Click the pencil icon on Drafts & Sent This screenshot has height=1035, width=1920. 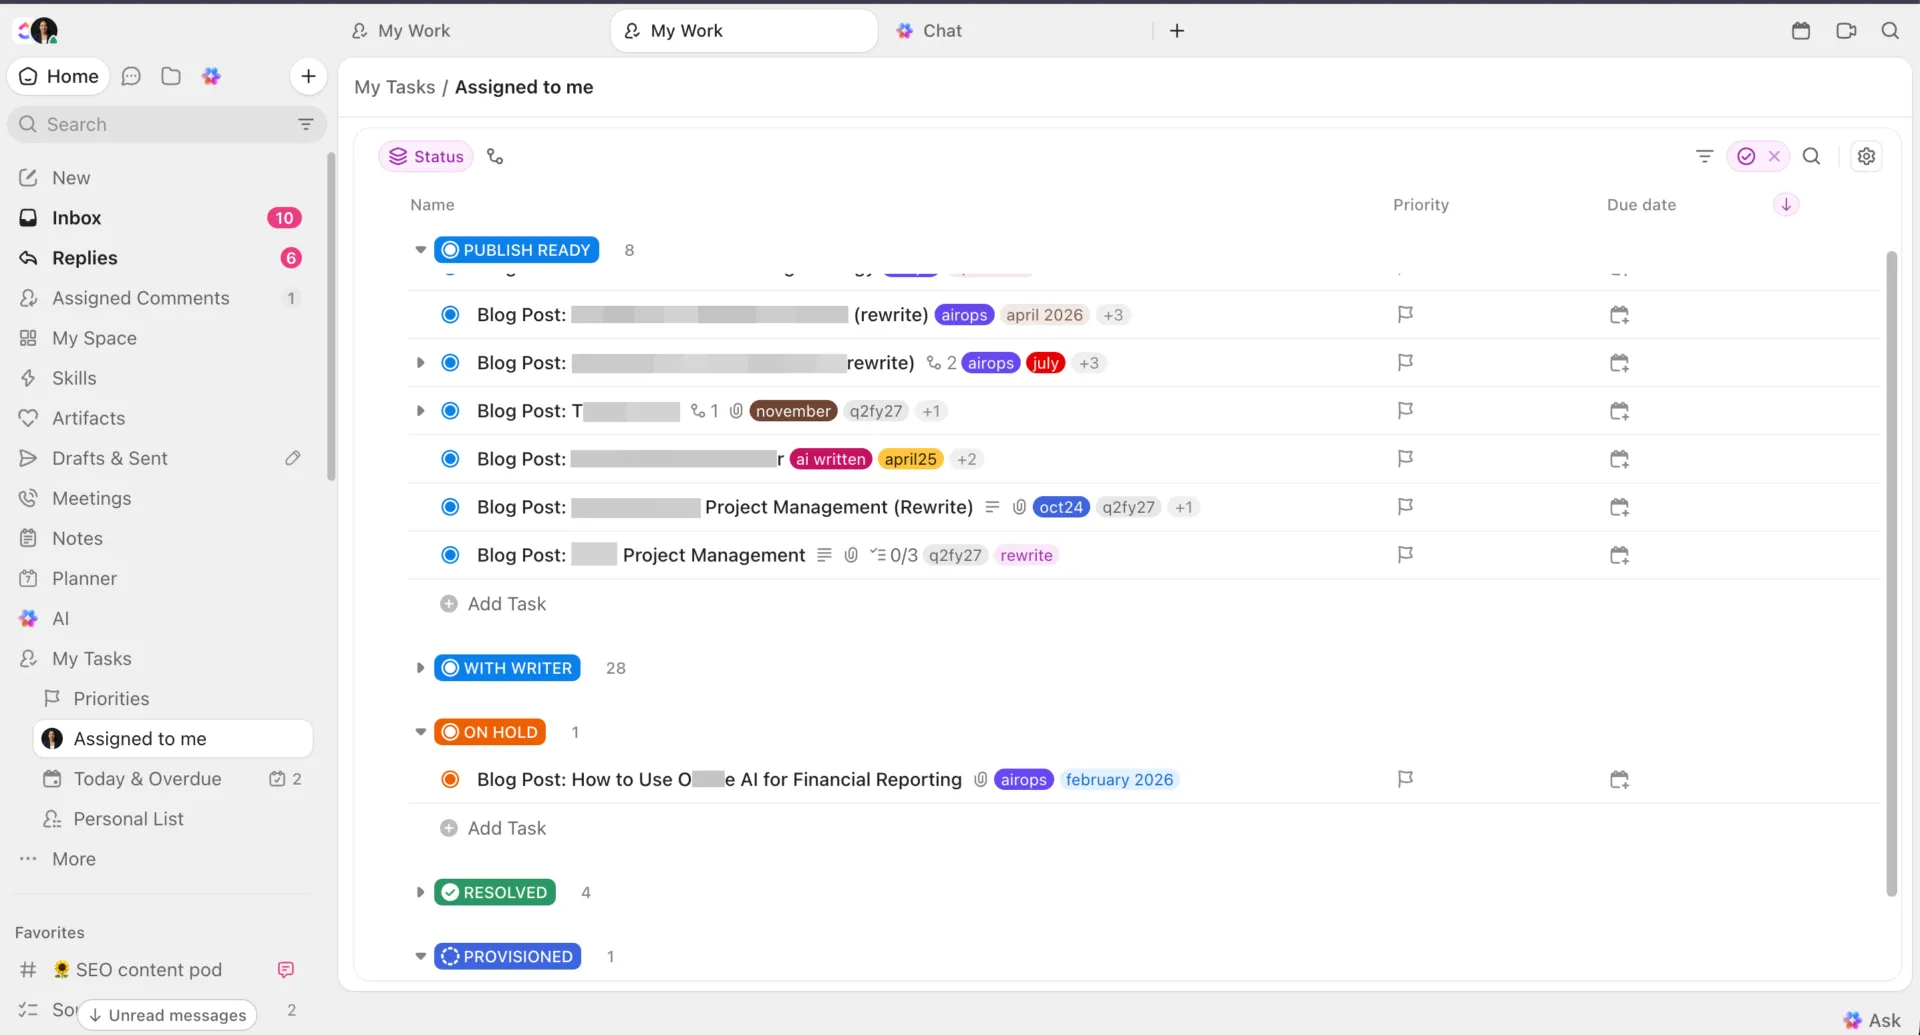(x=292, y=458)
